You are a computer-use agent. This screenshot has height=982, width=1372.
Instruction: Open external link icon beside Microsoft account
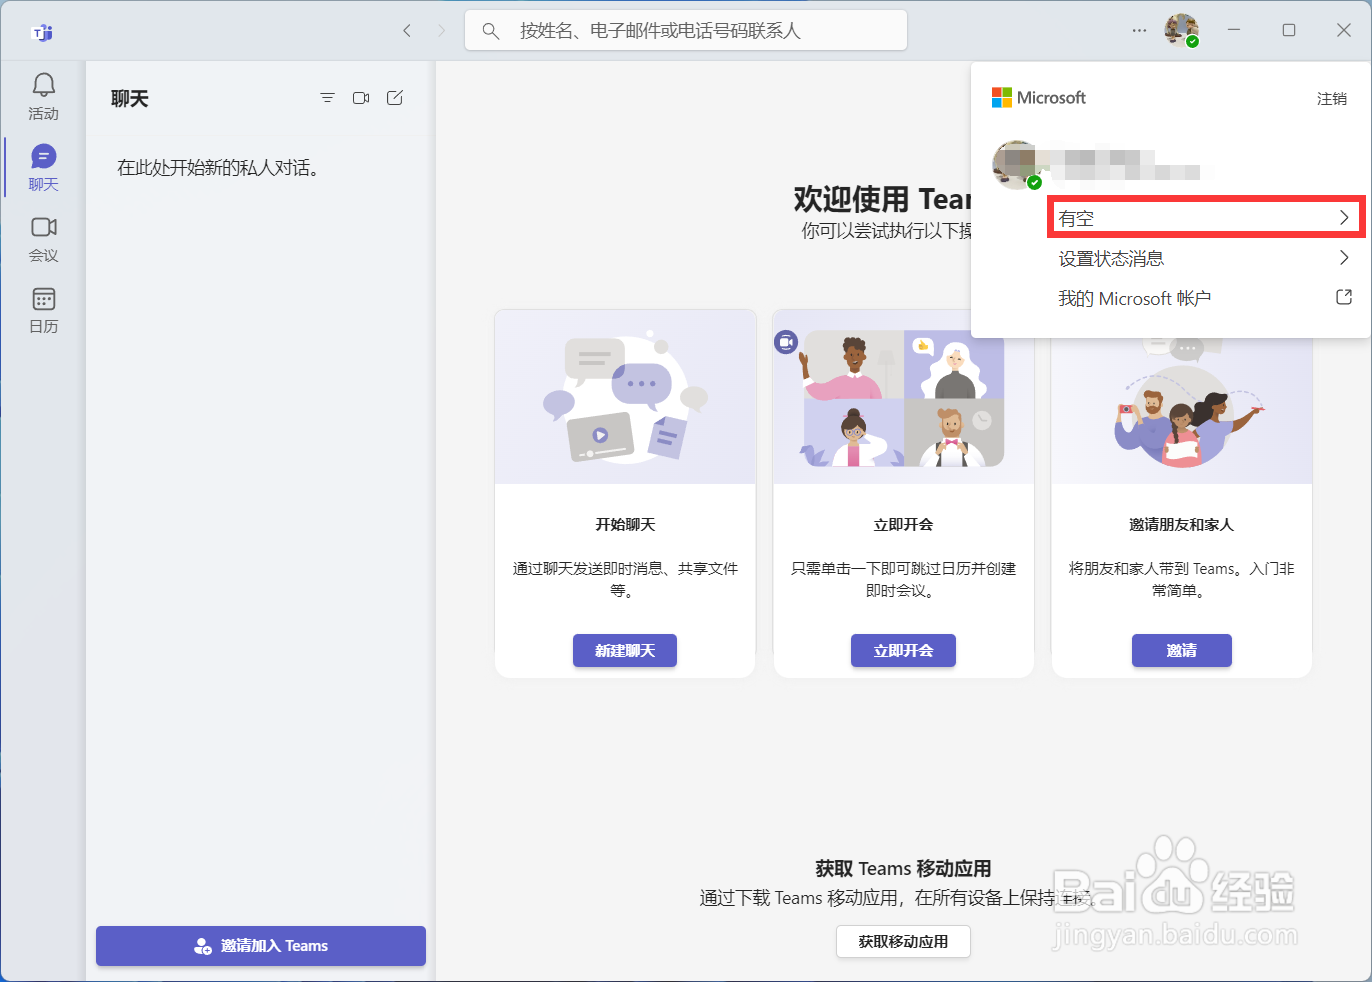coord(1344,297)
